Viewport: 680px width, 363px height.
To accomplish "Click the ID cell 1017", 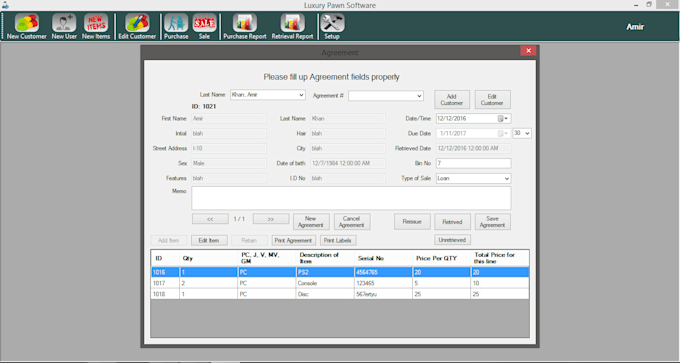I will tap(165, 283).
